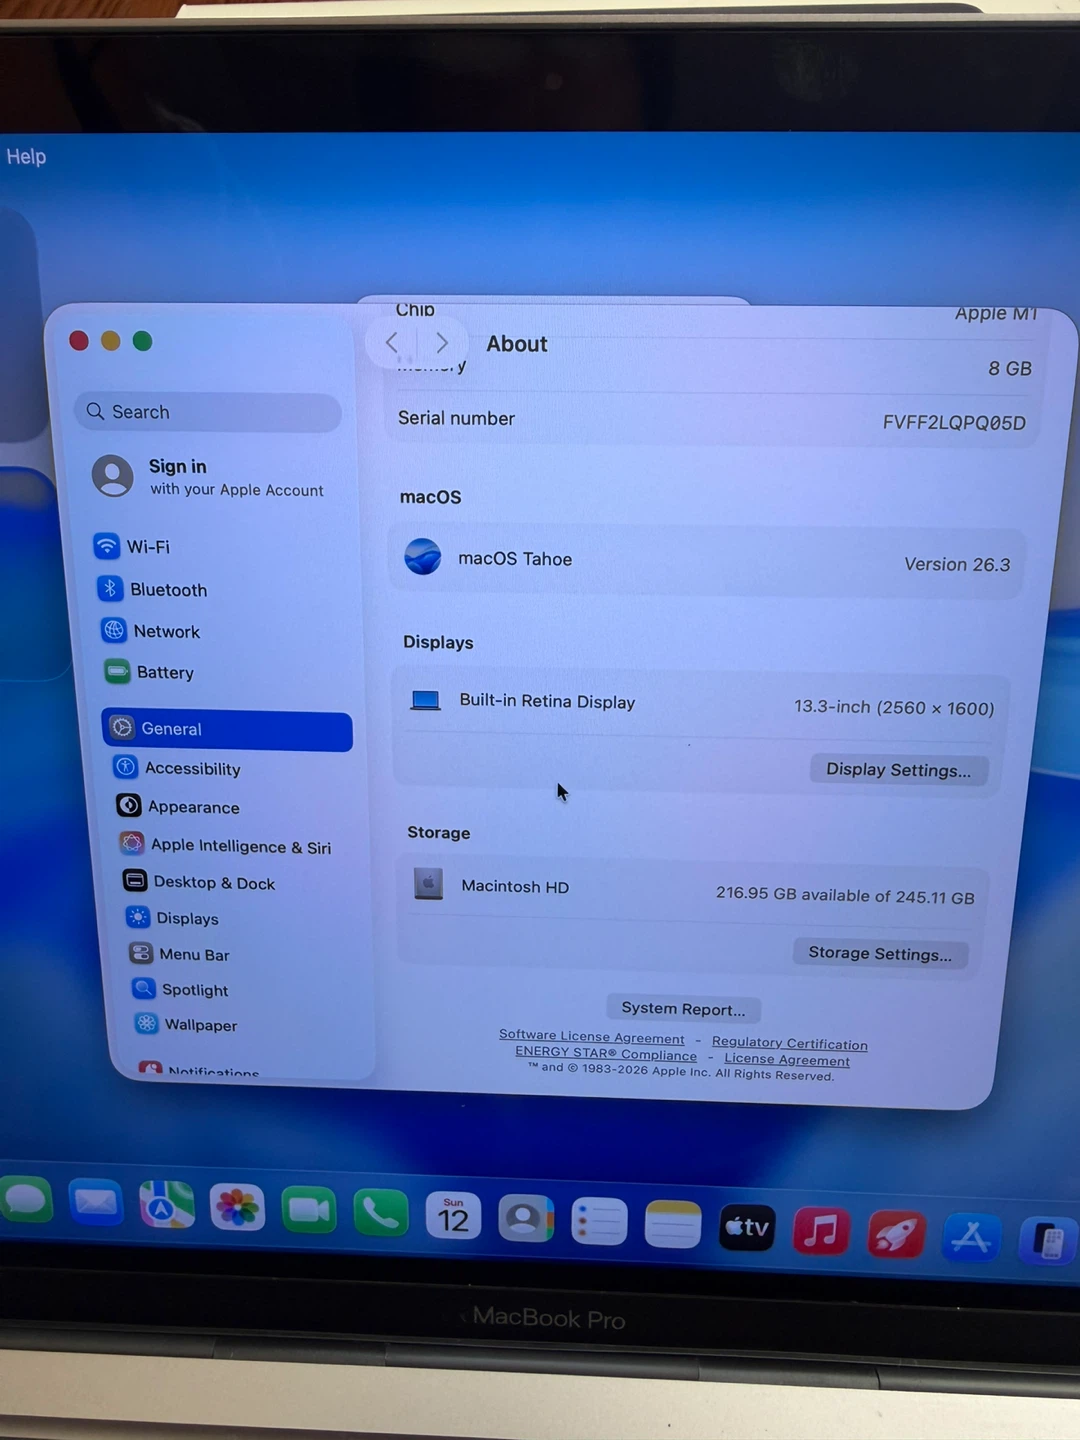Open System Report
Screen dimensions: 1080x1440
[x=683, y=1008]
